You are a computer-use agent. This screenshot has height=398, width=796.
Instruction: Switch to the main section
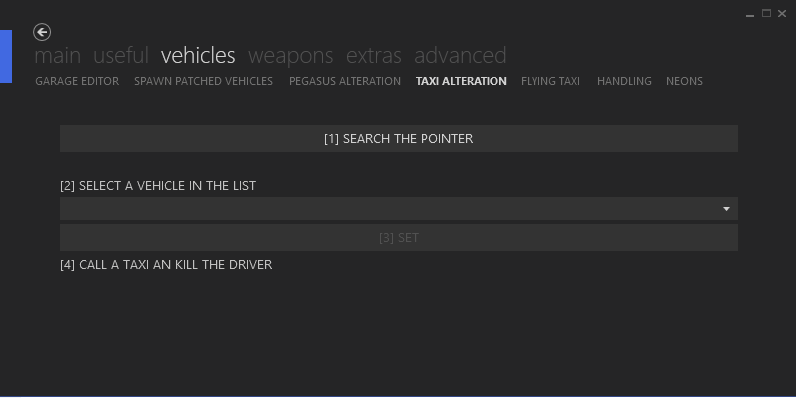57,55
